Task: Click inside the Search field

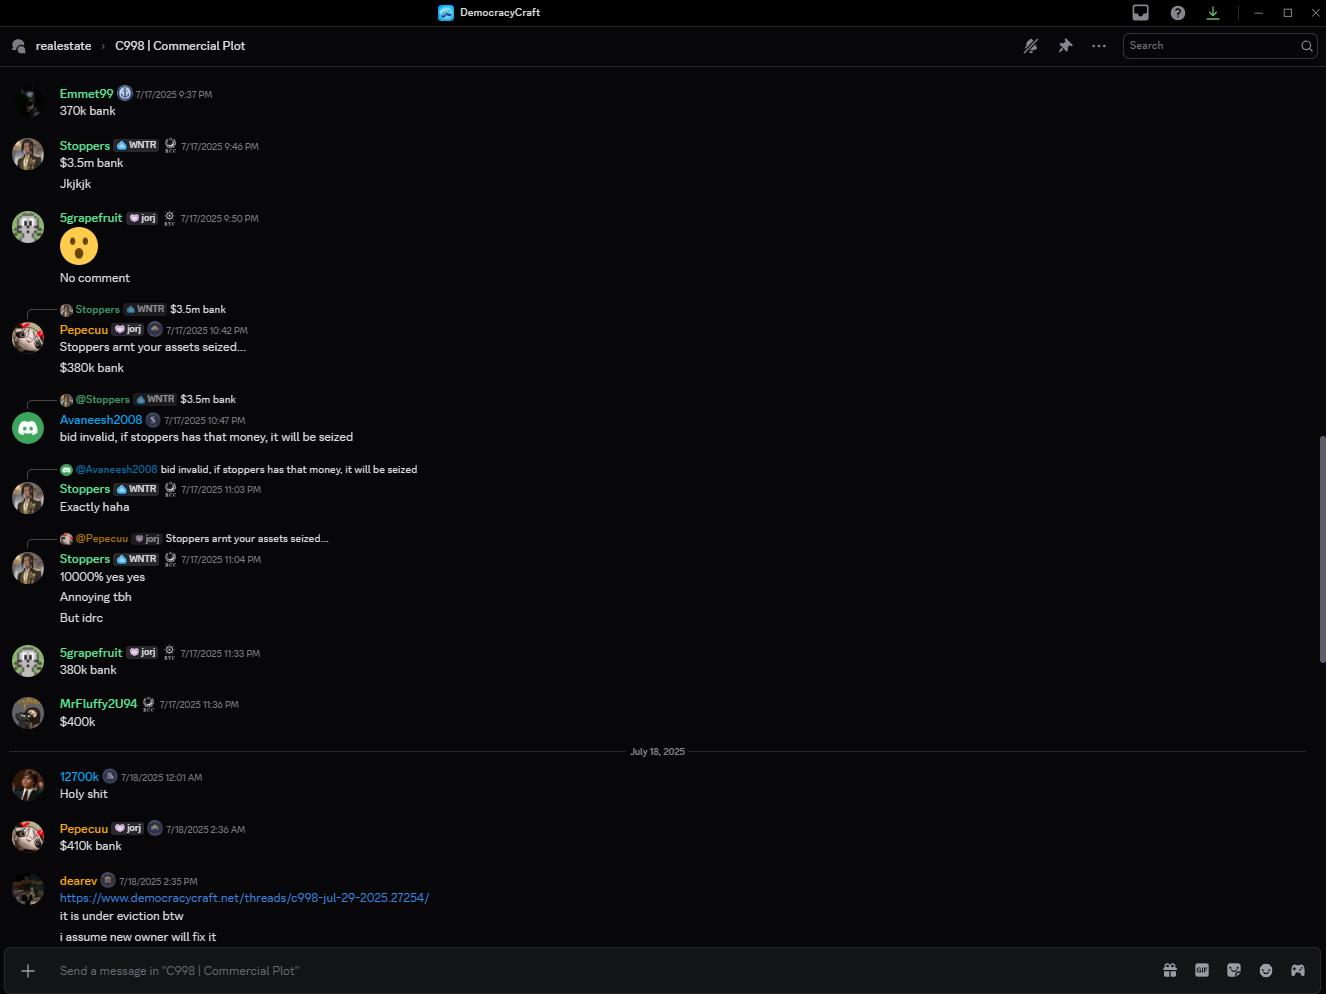Action: [x=1220, y=46]
